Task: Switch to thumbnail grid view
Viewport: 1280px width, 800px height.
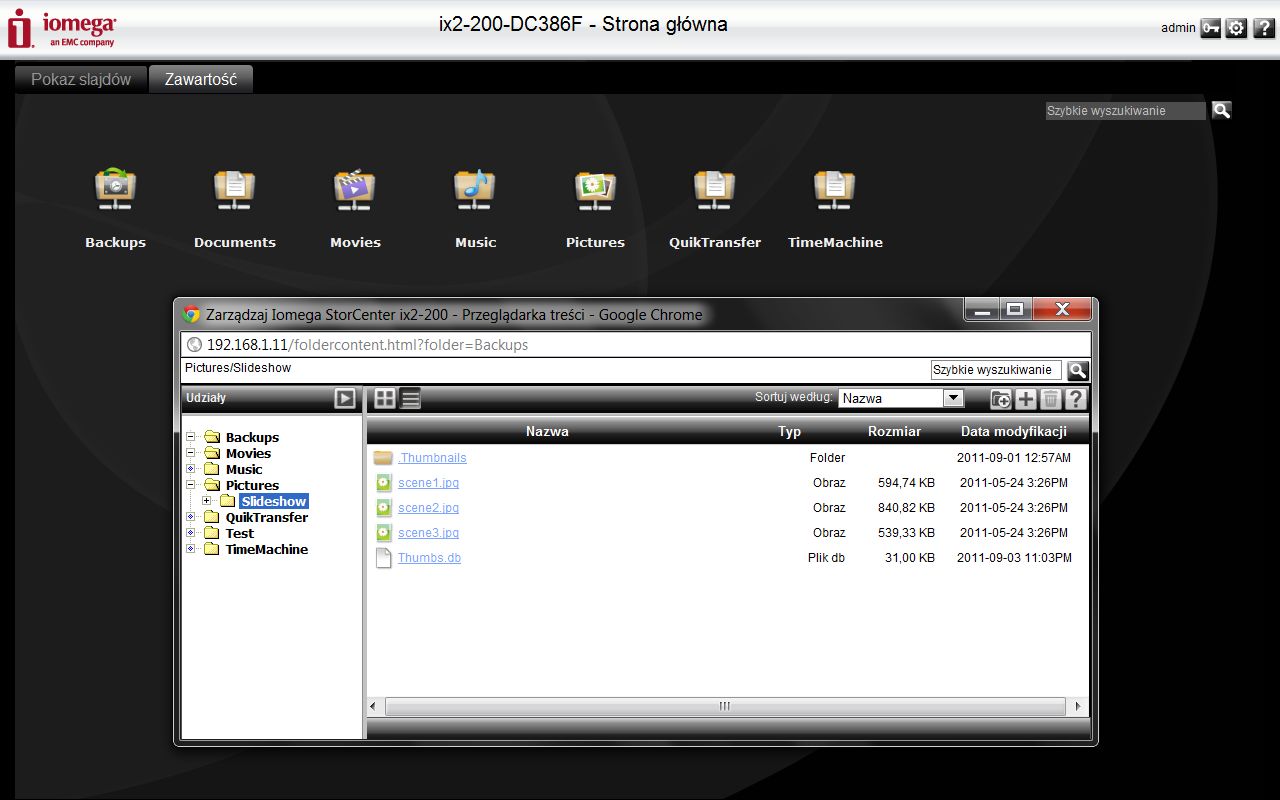Action: pos(385,399)
